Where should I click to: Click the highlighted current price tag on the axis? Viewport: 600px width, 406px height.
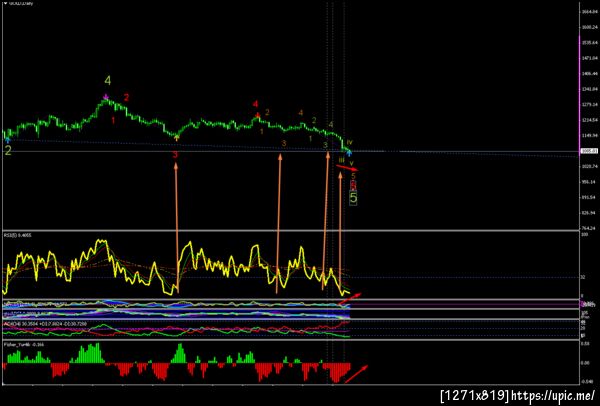[589, 151]
